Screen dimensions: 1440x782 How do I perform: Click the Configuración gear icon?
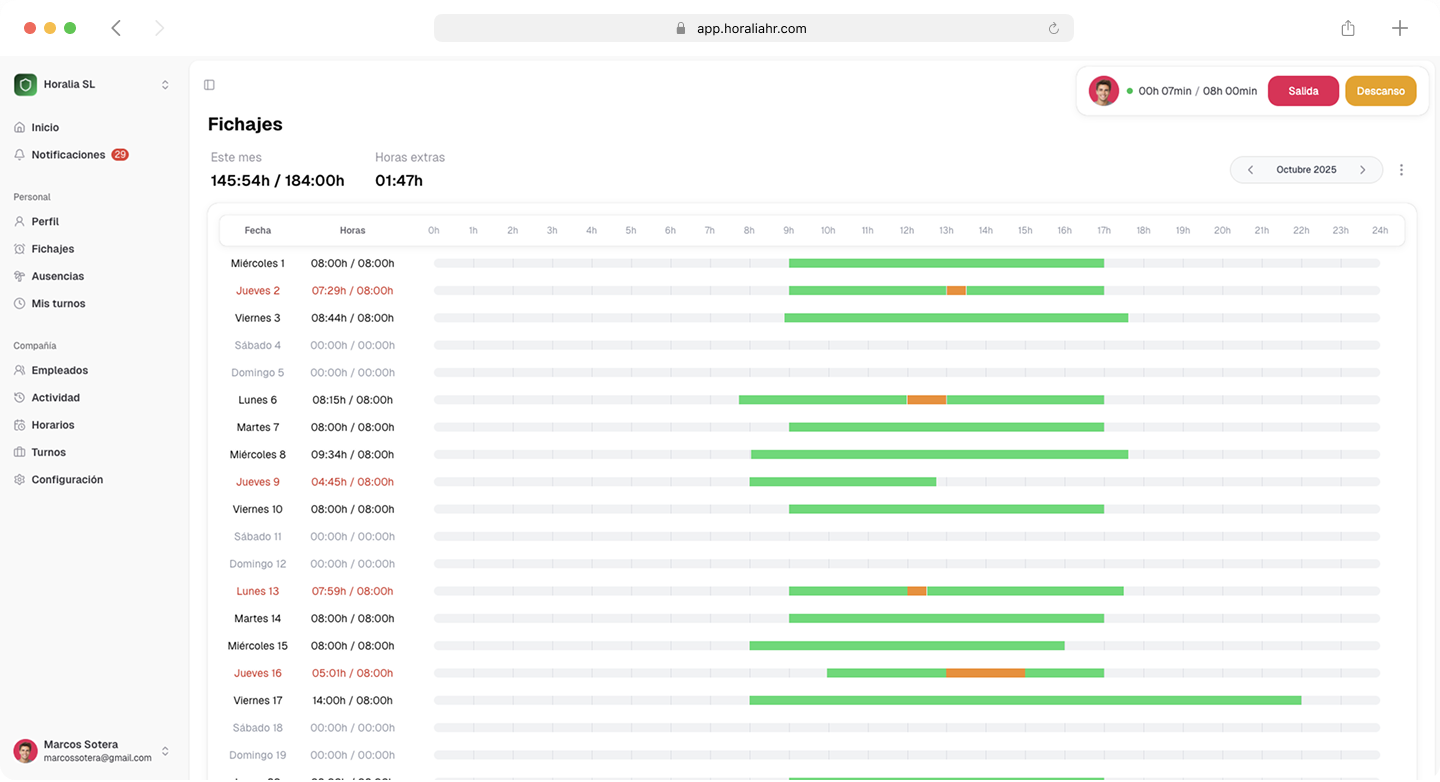(20, 480)
